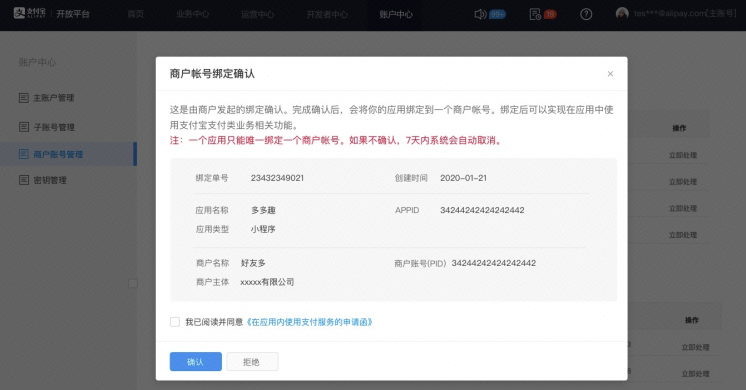Click the Alipay logo in header

(29, 13)
